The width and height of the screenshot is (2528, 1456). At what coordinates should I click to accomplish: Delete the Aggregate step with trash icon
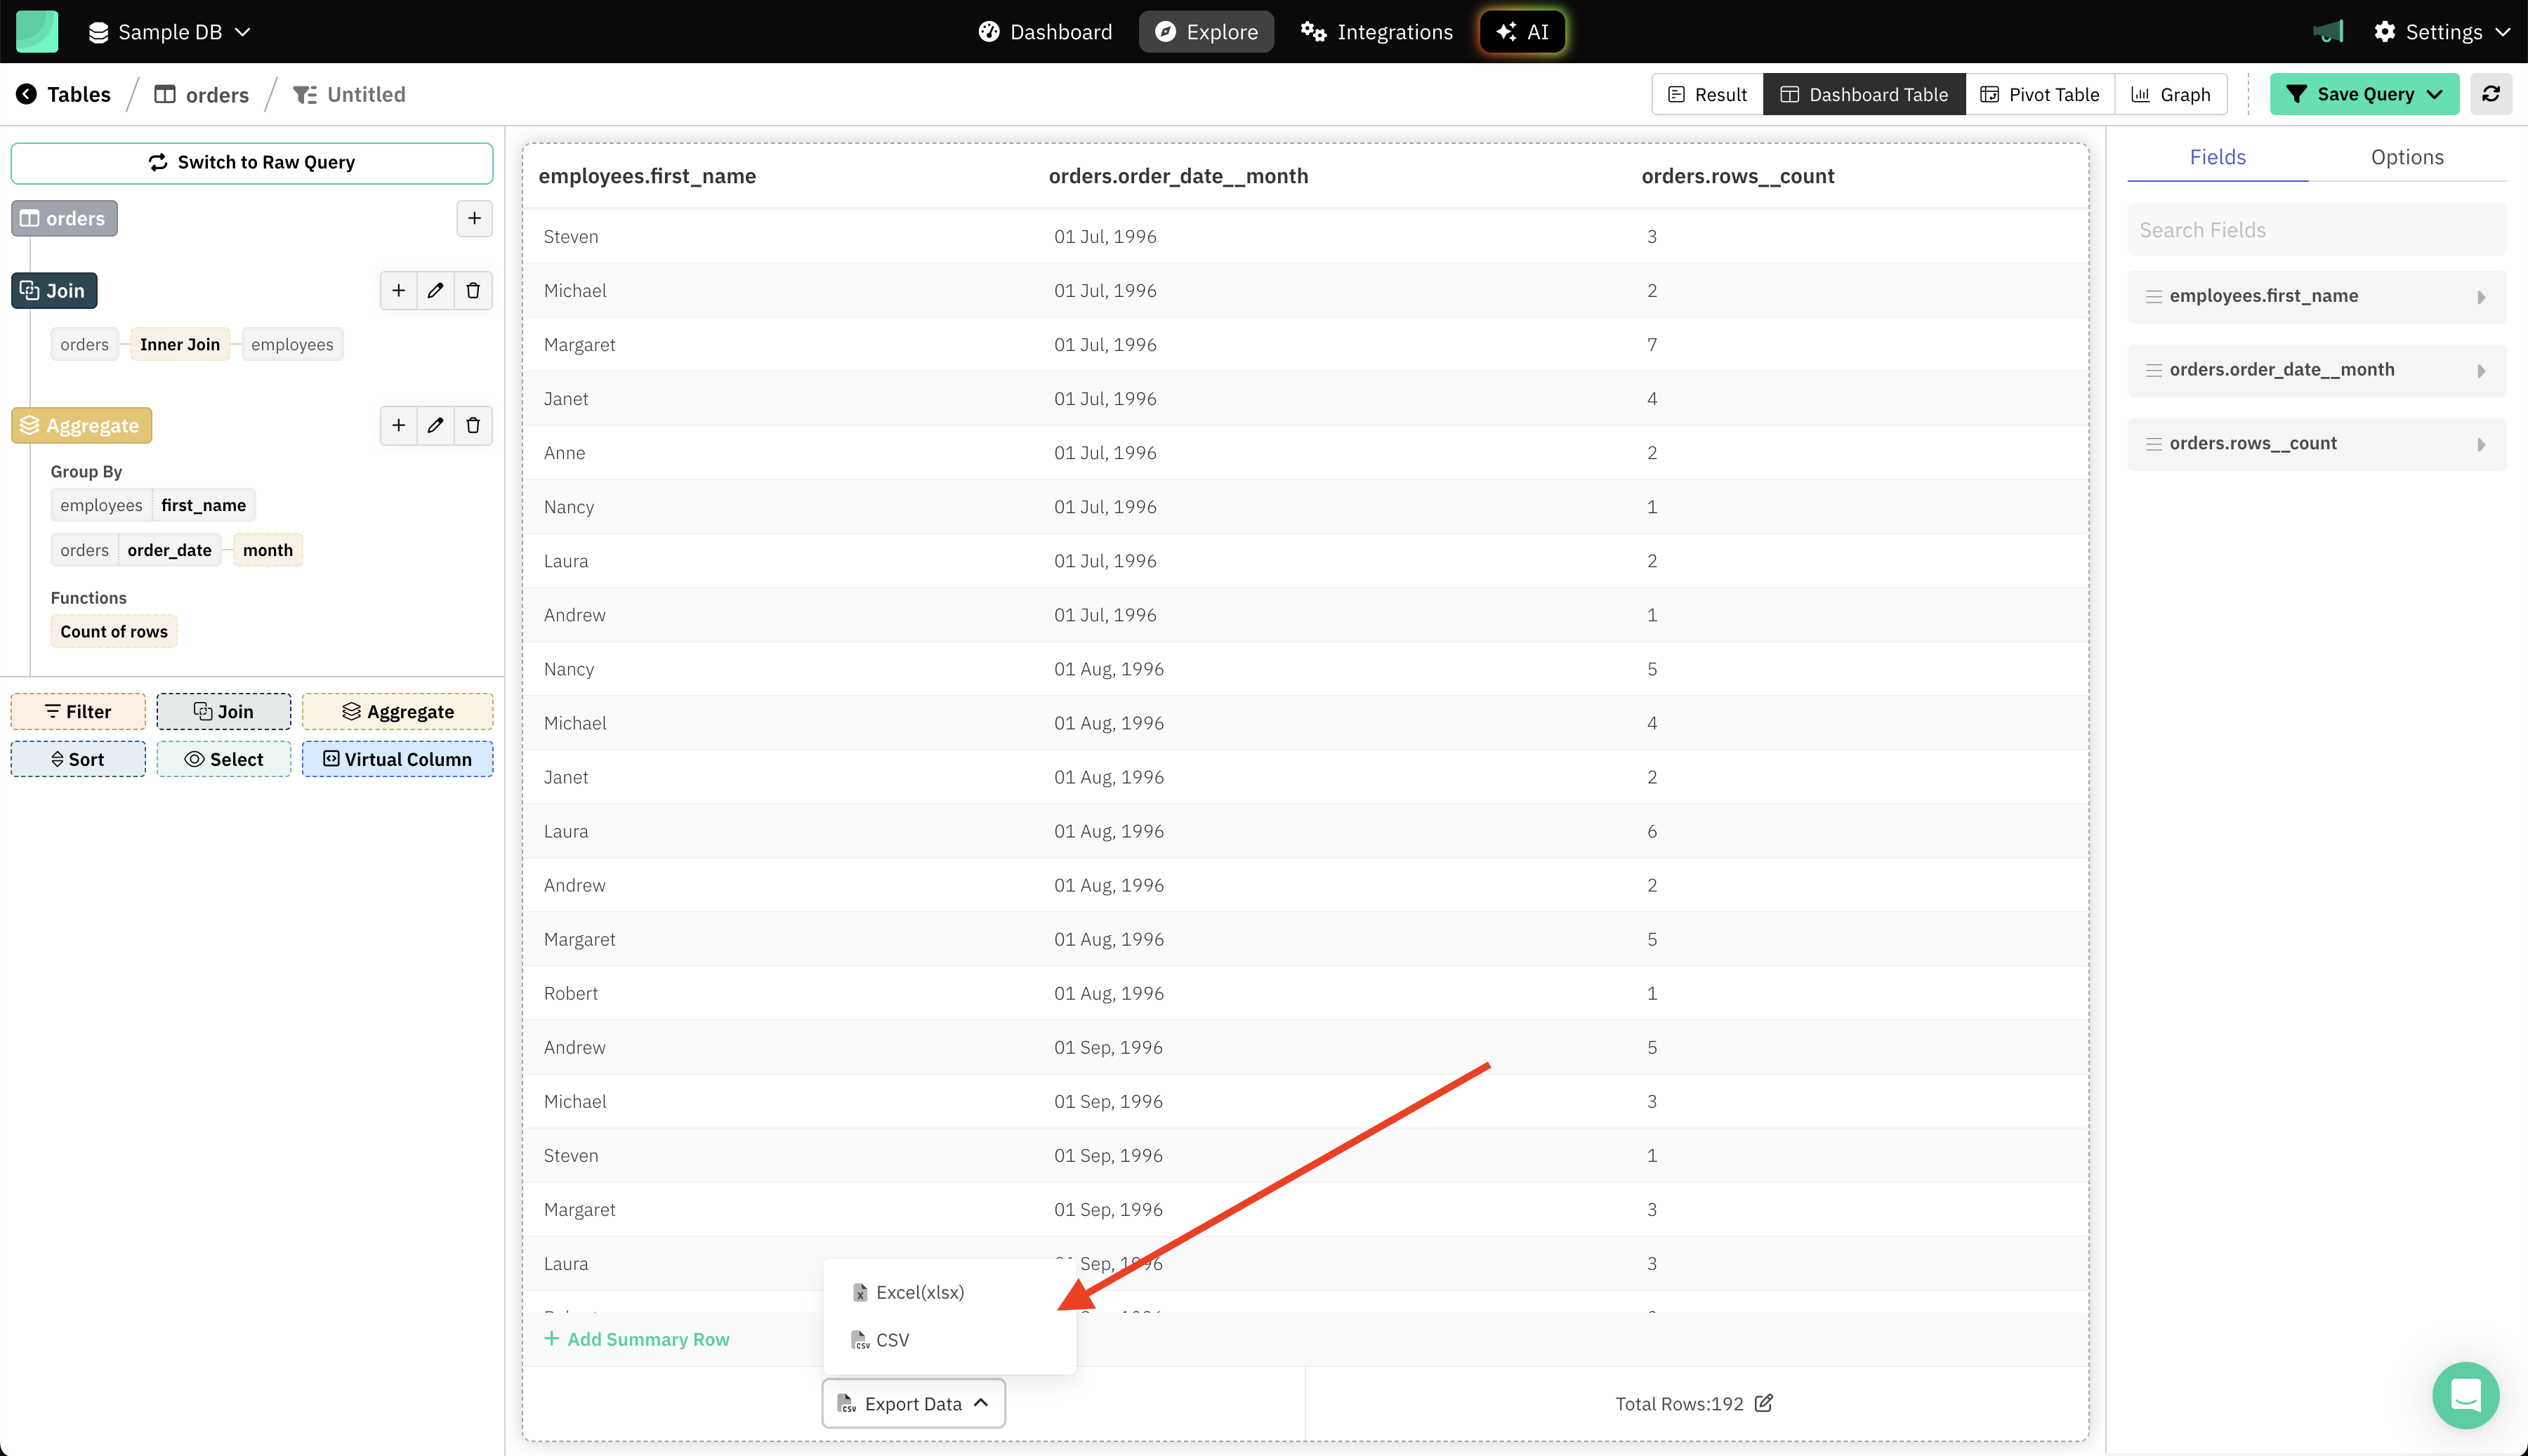click(473, 425)
